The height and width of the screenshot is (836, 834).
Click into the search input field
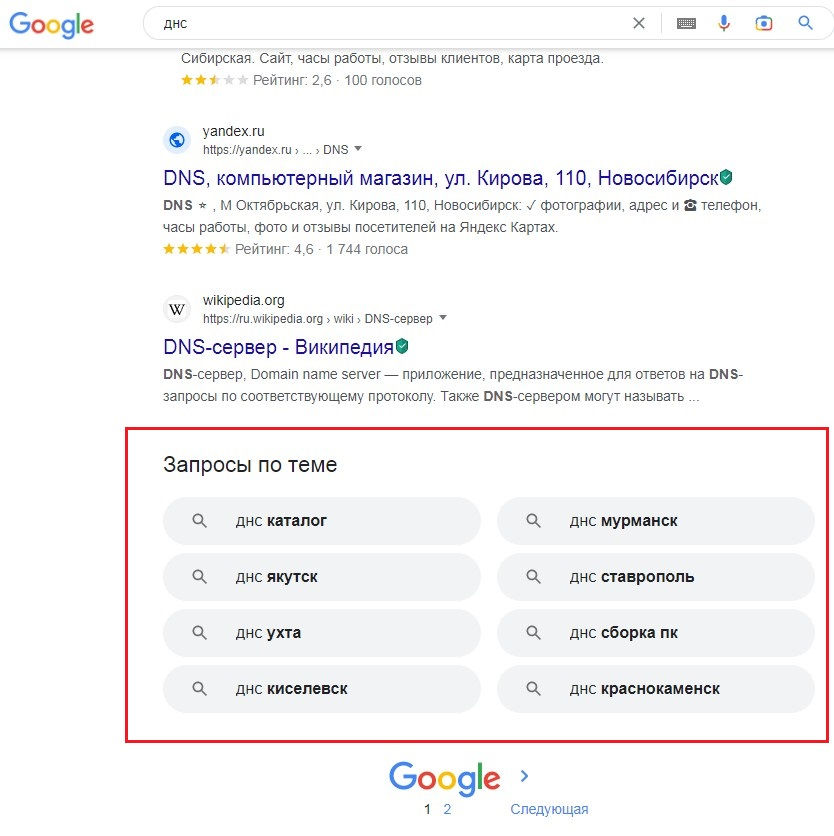[x=380, y=23]
